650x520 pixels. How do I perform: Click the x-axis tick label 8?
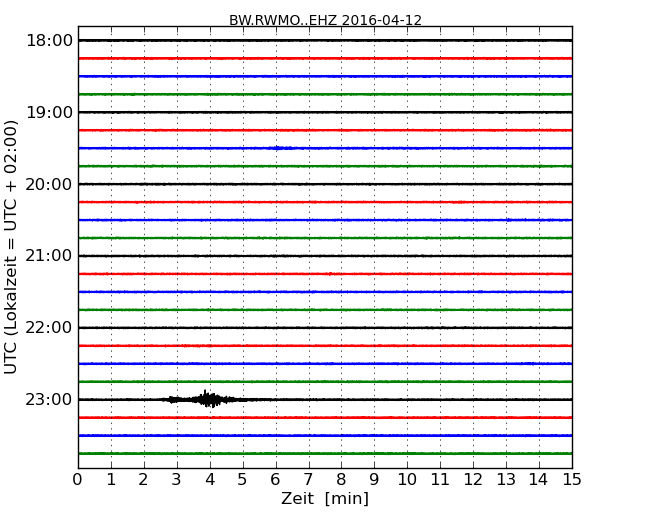[341, 480]
